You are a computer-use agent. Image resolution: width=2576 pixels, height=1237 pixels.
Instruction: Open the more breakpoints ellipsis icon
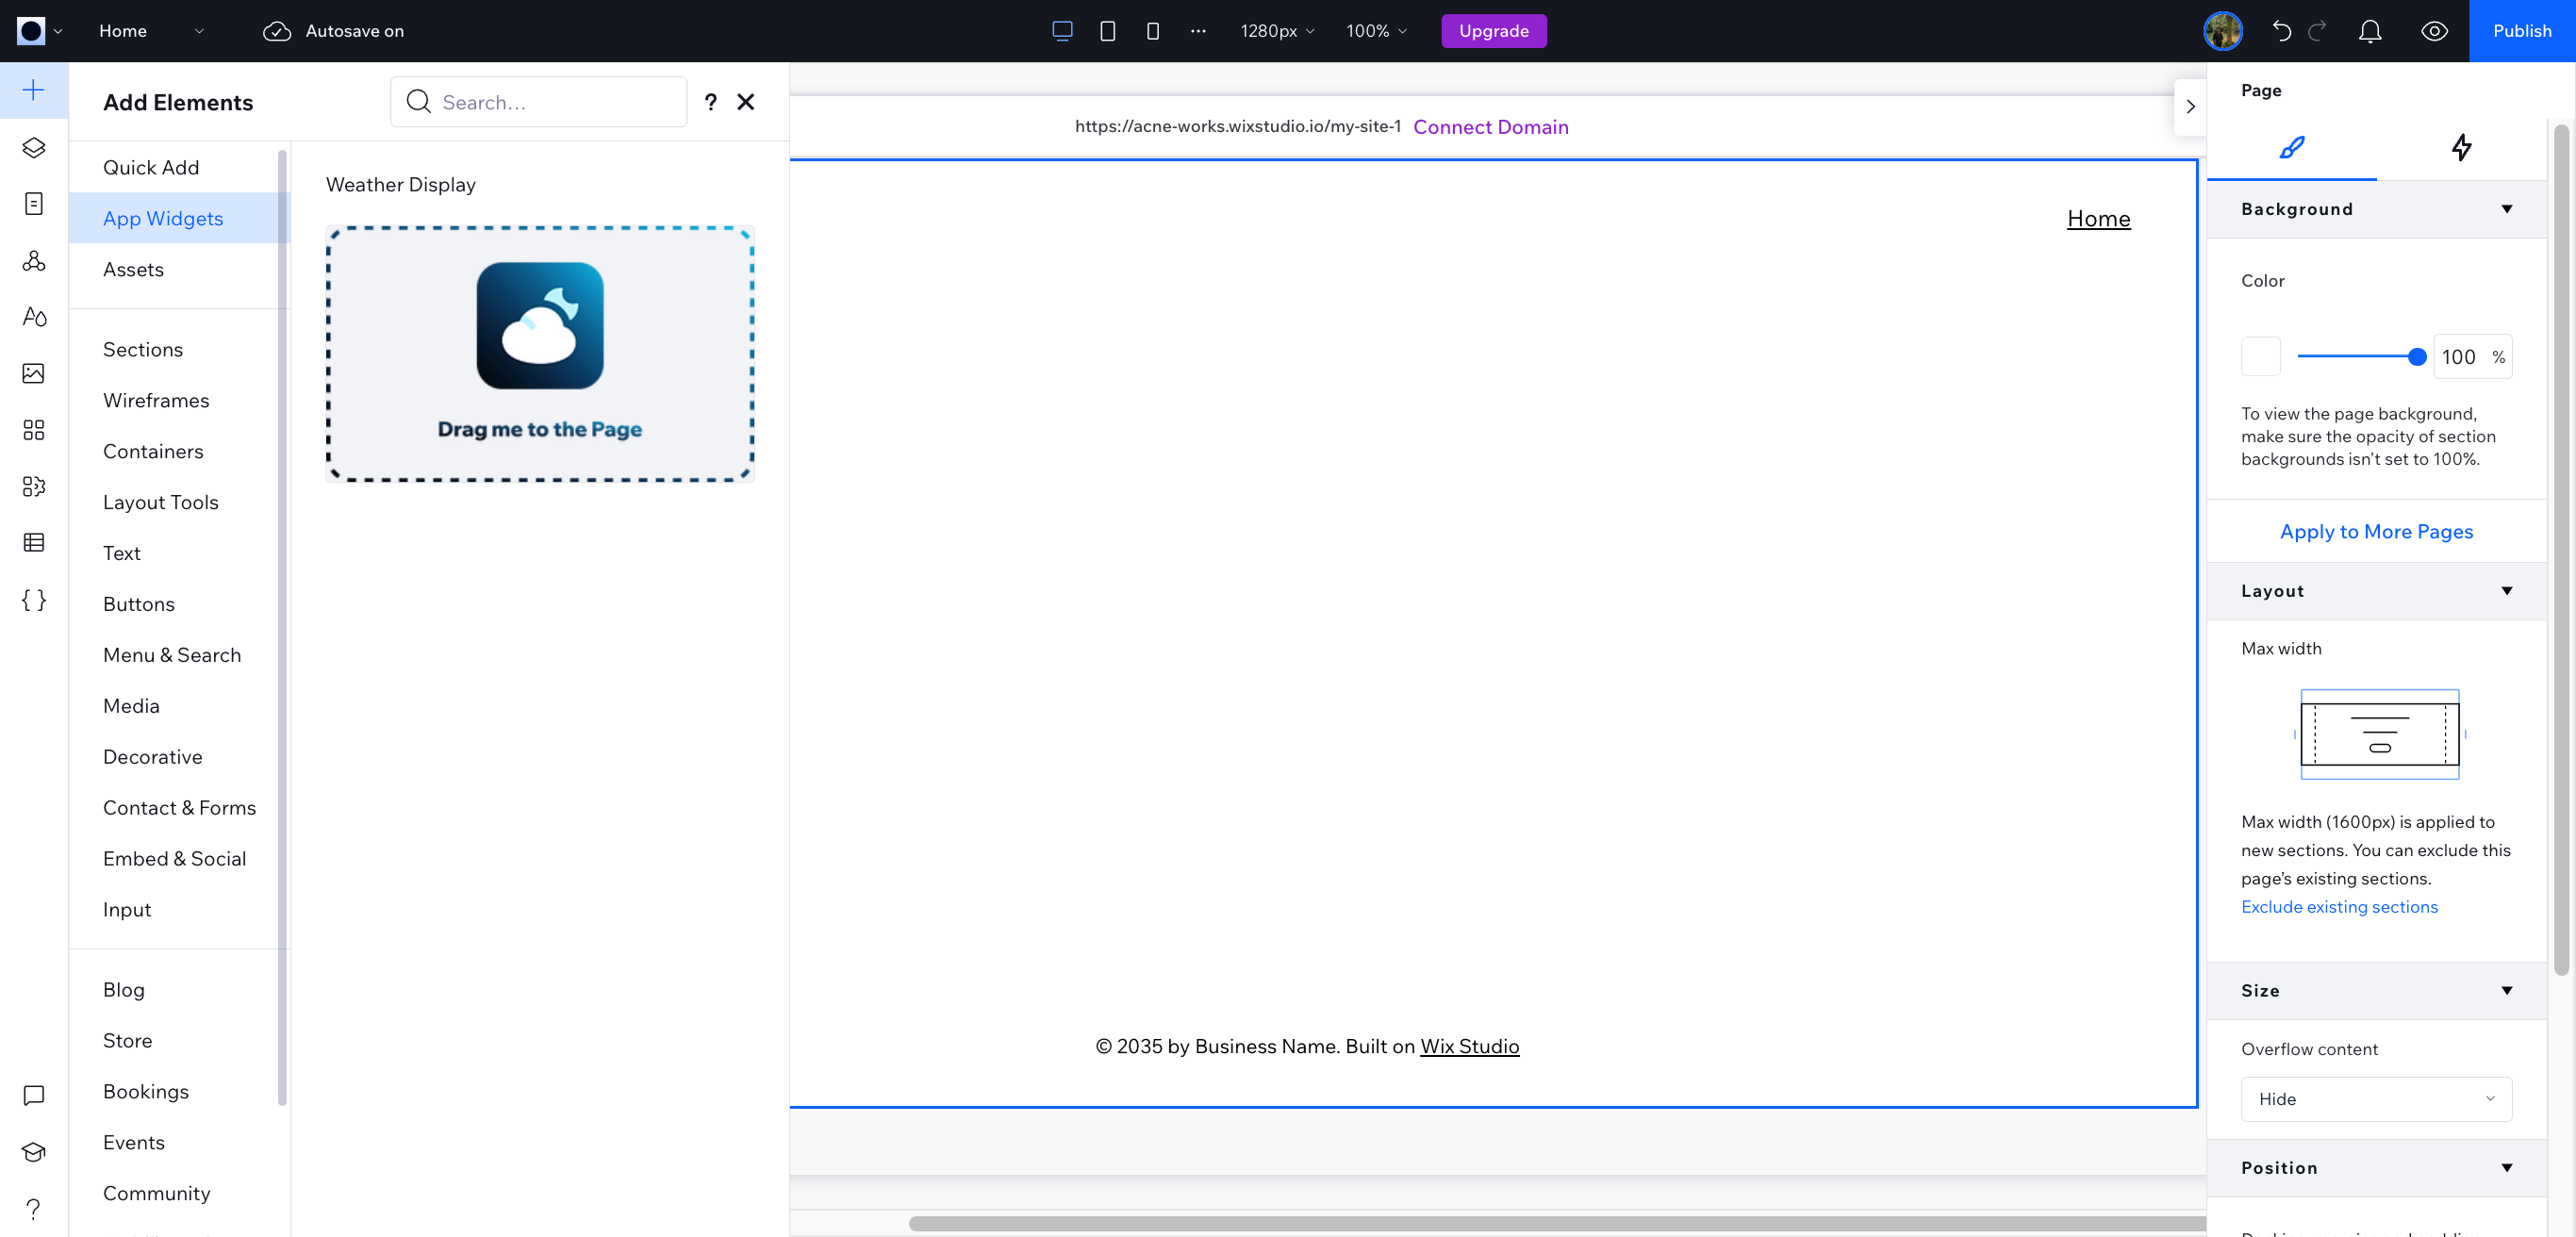[1198, 31]
